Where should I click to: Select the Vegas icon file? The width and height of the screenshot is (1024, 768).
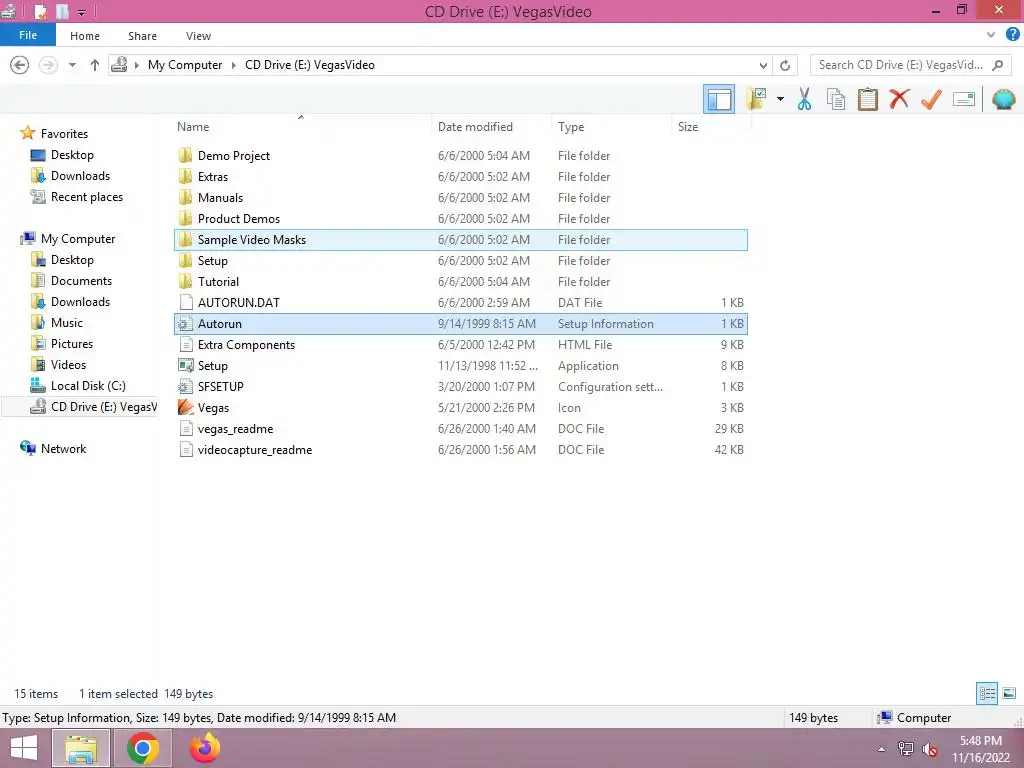pos(461,408)
